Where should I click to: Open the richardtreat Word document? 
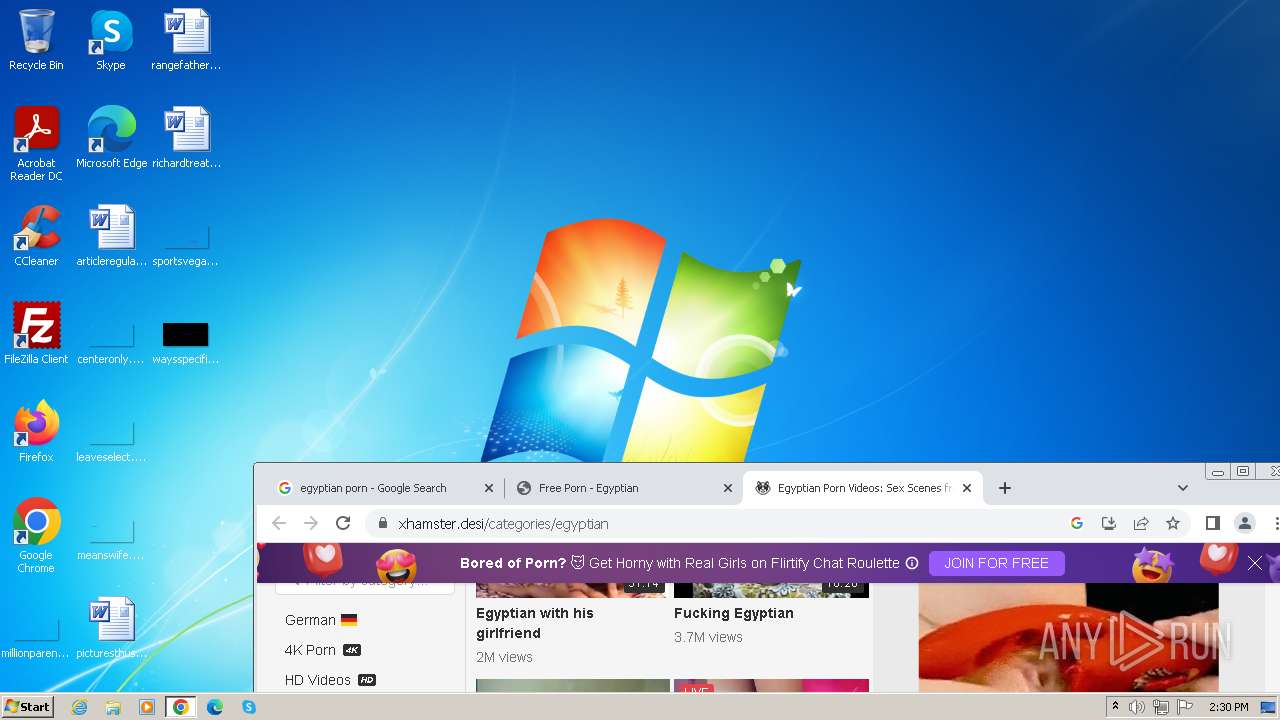186,137
